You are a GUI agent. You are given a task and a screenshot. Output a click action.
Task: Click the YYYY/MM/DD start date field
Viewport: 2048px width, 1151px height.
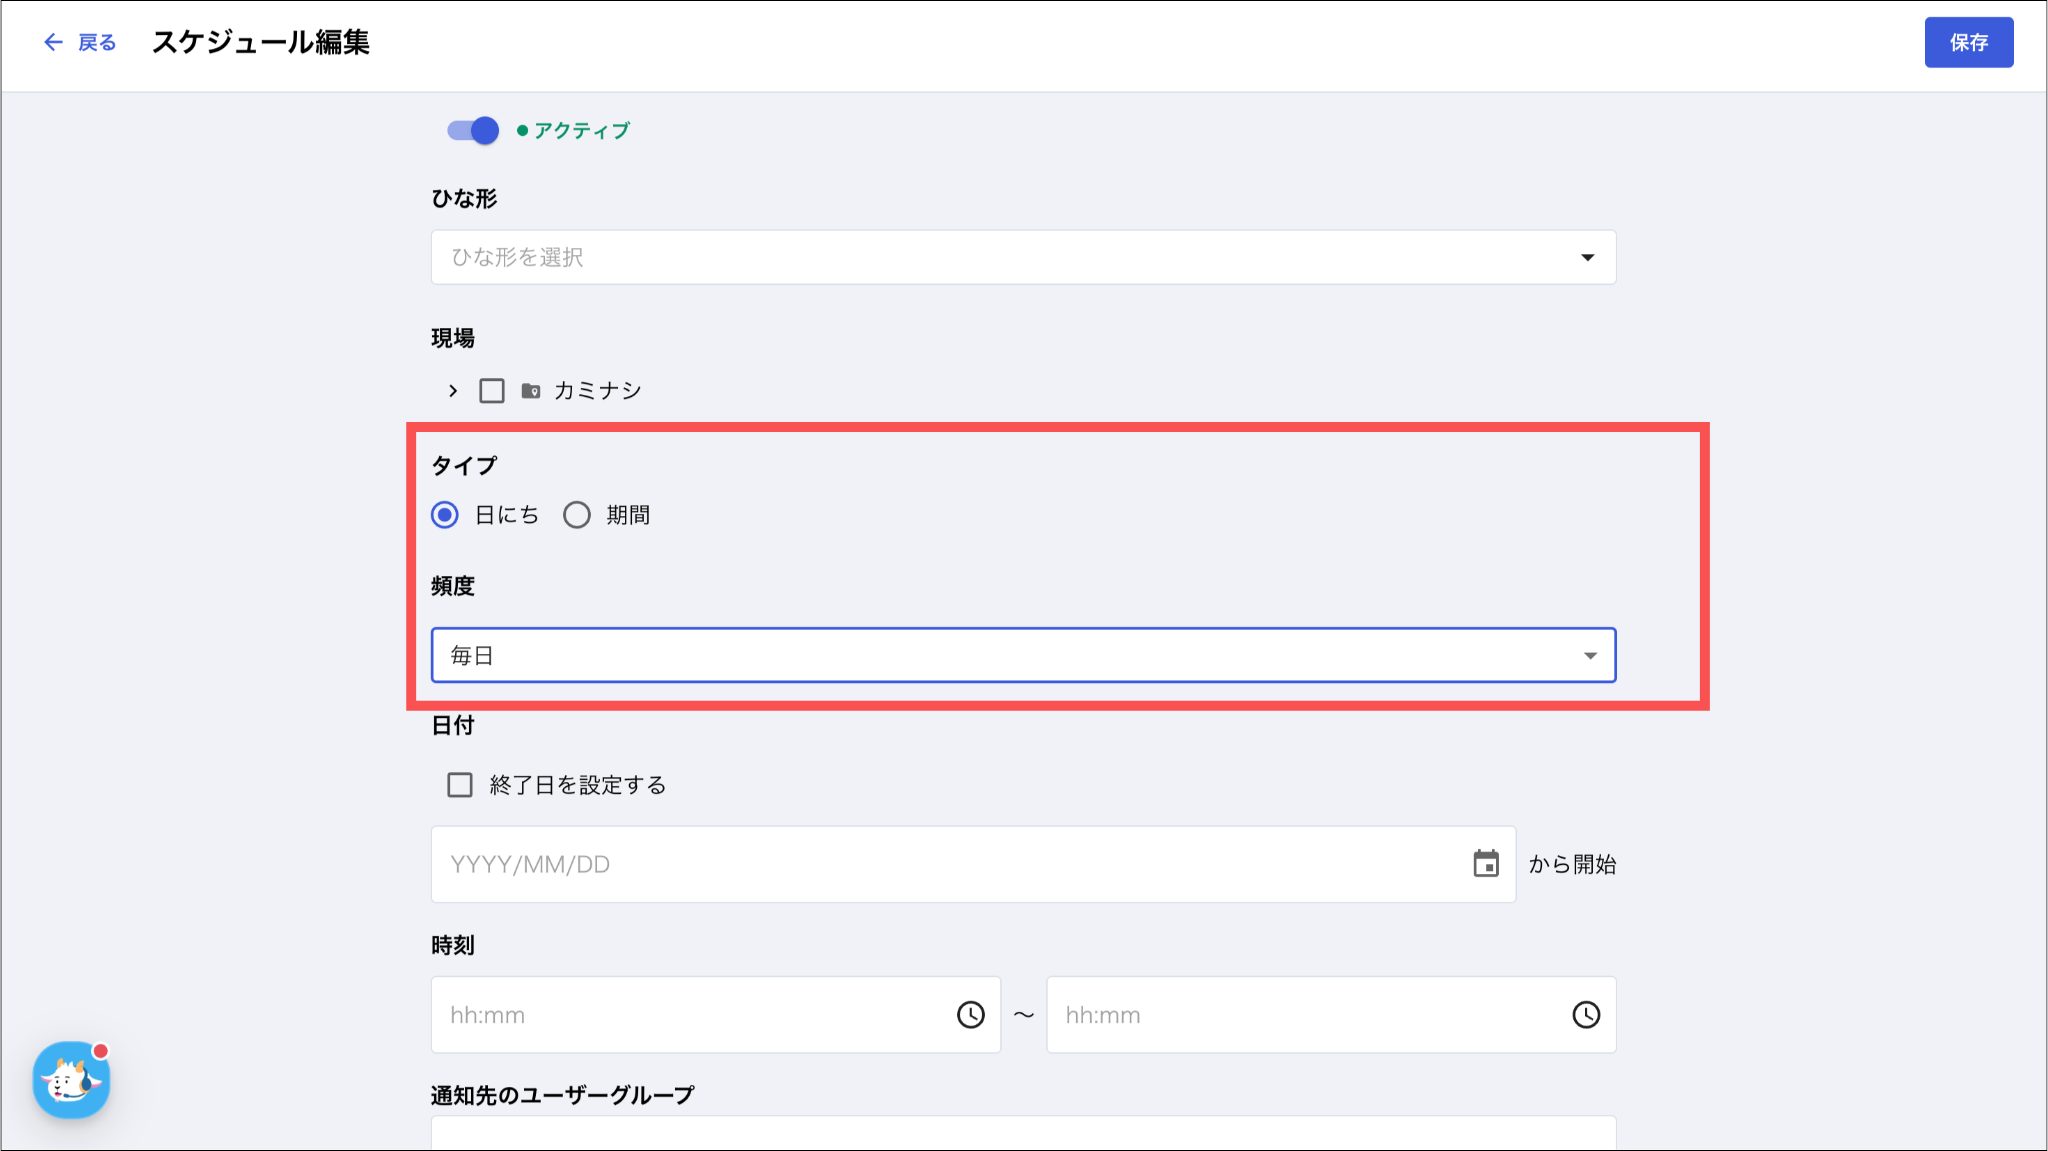pyautogui.click(x=973, y=864)
